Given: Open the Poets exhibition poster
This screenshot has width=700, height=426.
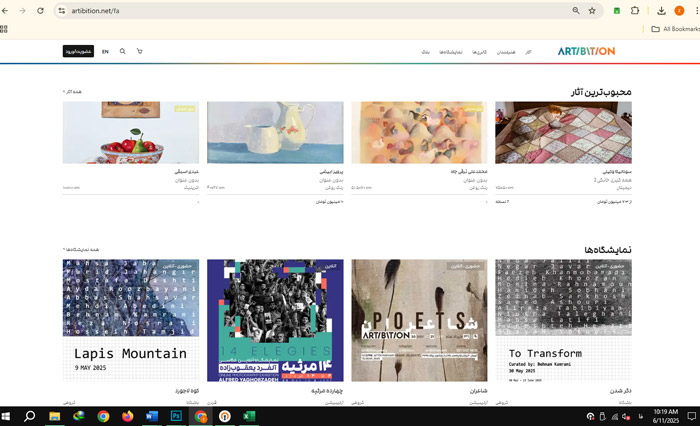Looking at the screenshot, I should [419, 320].
